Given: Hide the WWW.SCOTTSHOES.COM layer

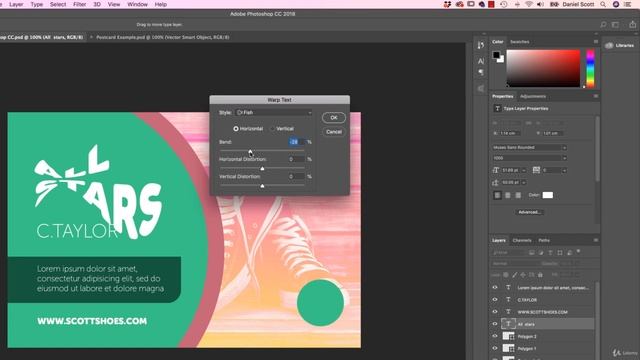Looking at the screenshot, I should pyautogui.click(x=495, y=312).
